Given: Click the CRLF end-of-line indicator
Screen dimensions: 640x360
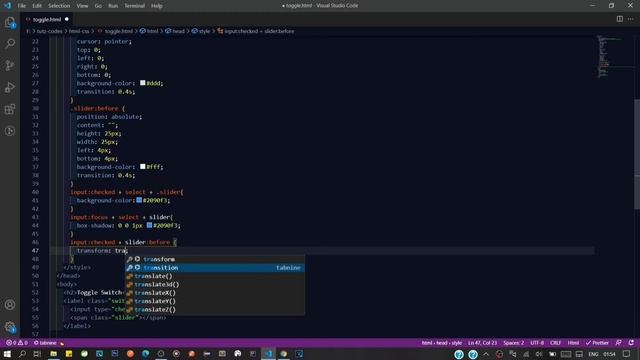Looking at the screenshot, I should [x=556, y=343].
